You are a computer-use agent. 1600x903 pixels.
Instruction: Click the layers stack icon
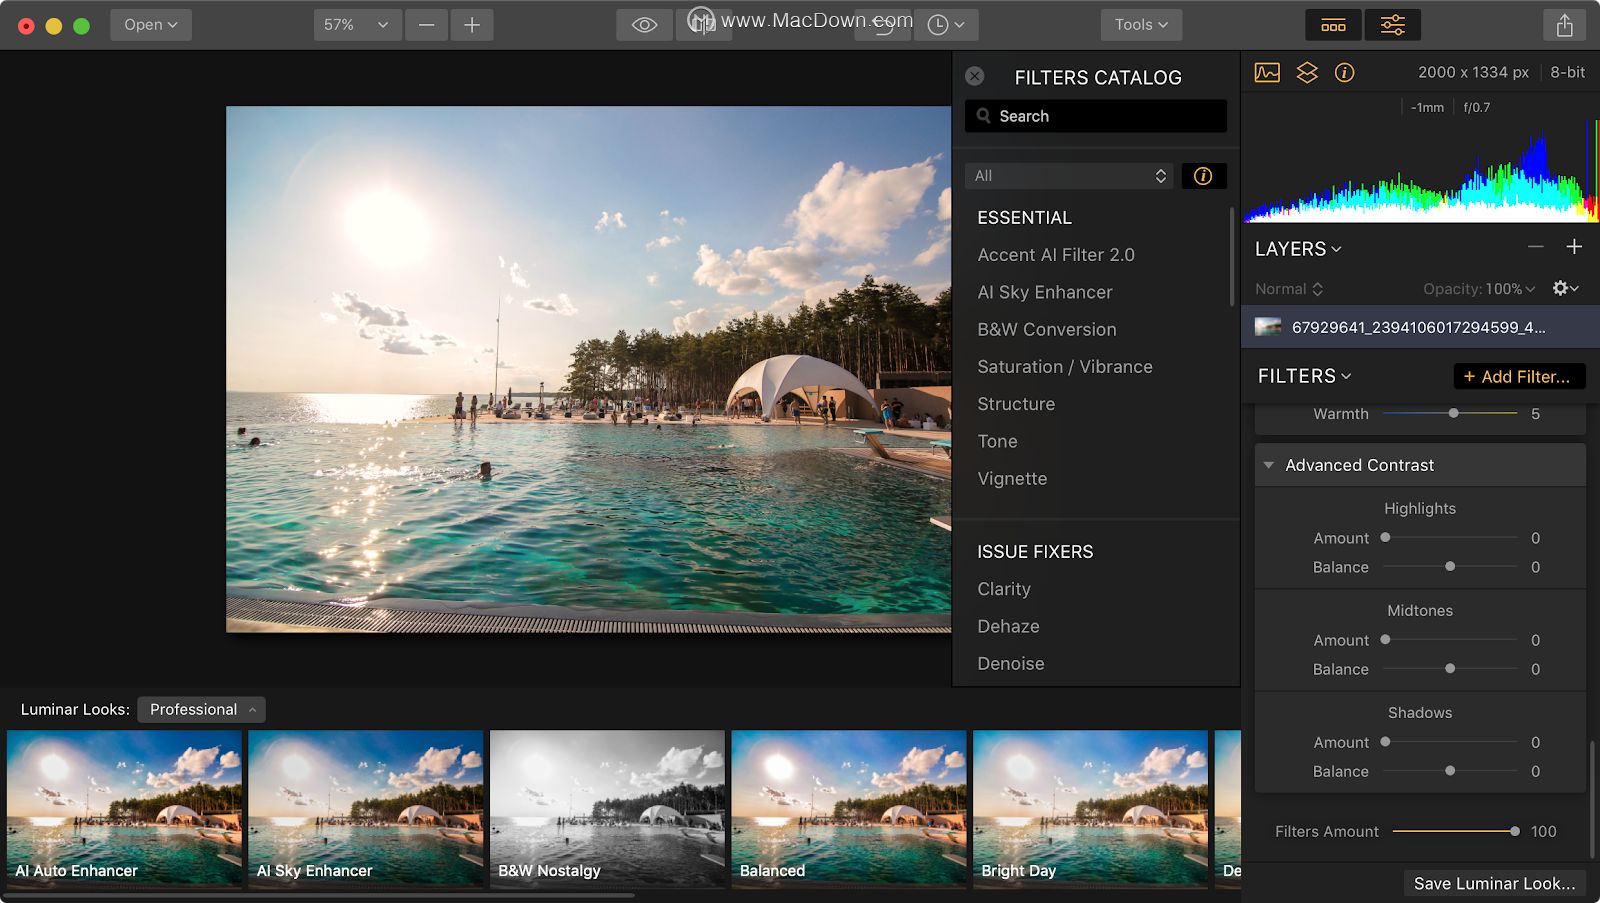click(1306, 73)
